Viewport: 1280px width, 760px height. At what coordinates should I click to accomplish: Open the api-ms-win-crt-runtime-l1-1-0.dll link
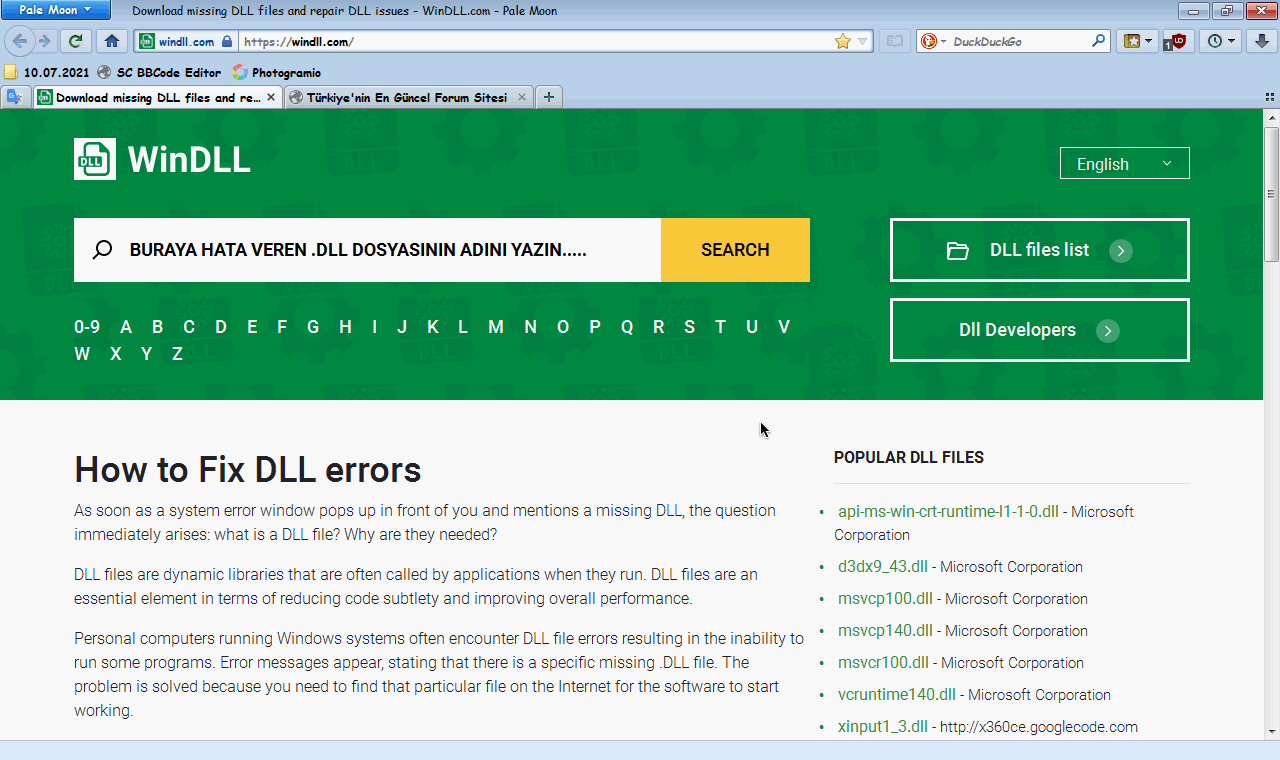point(948,511)
